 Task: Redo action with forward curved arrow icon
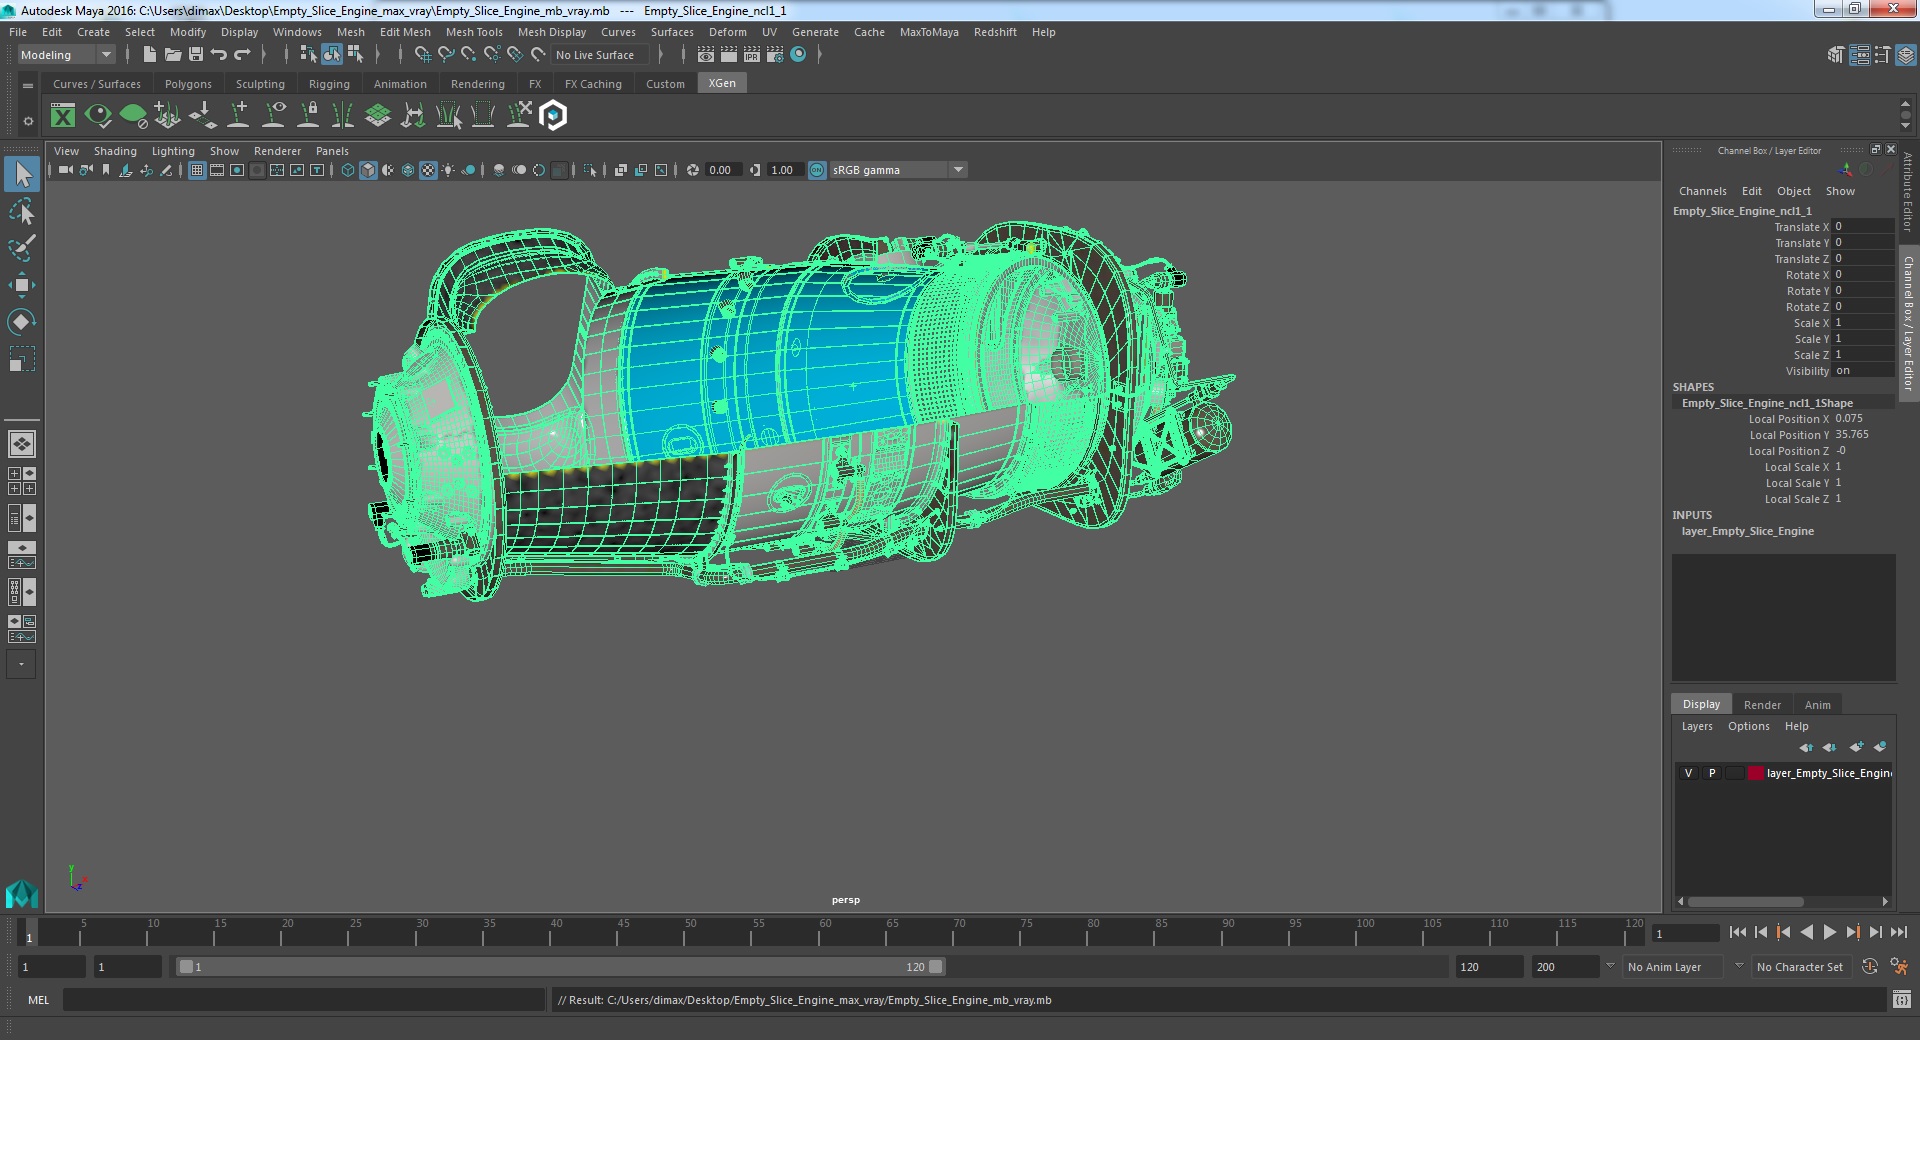[241, 55]
